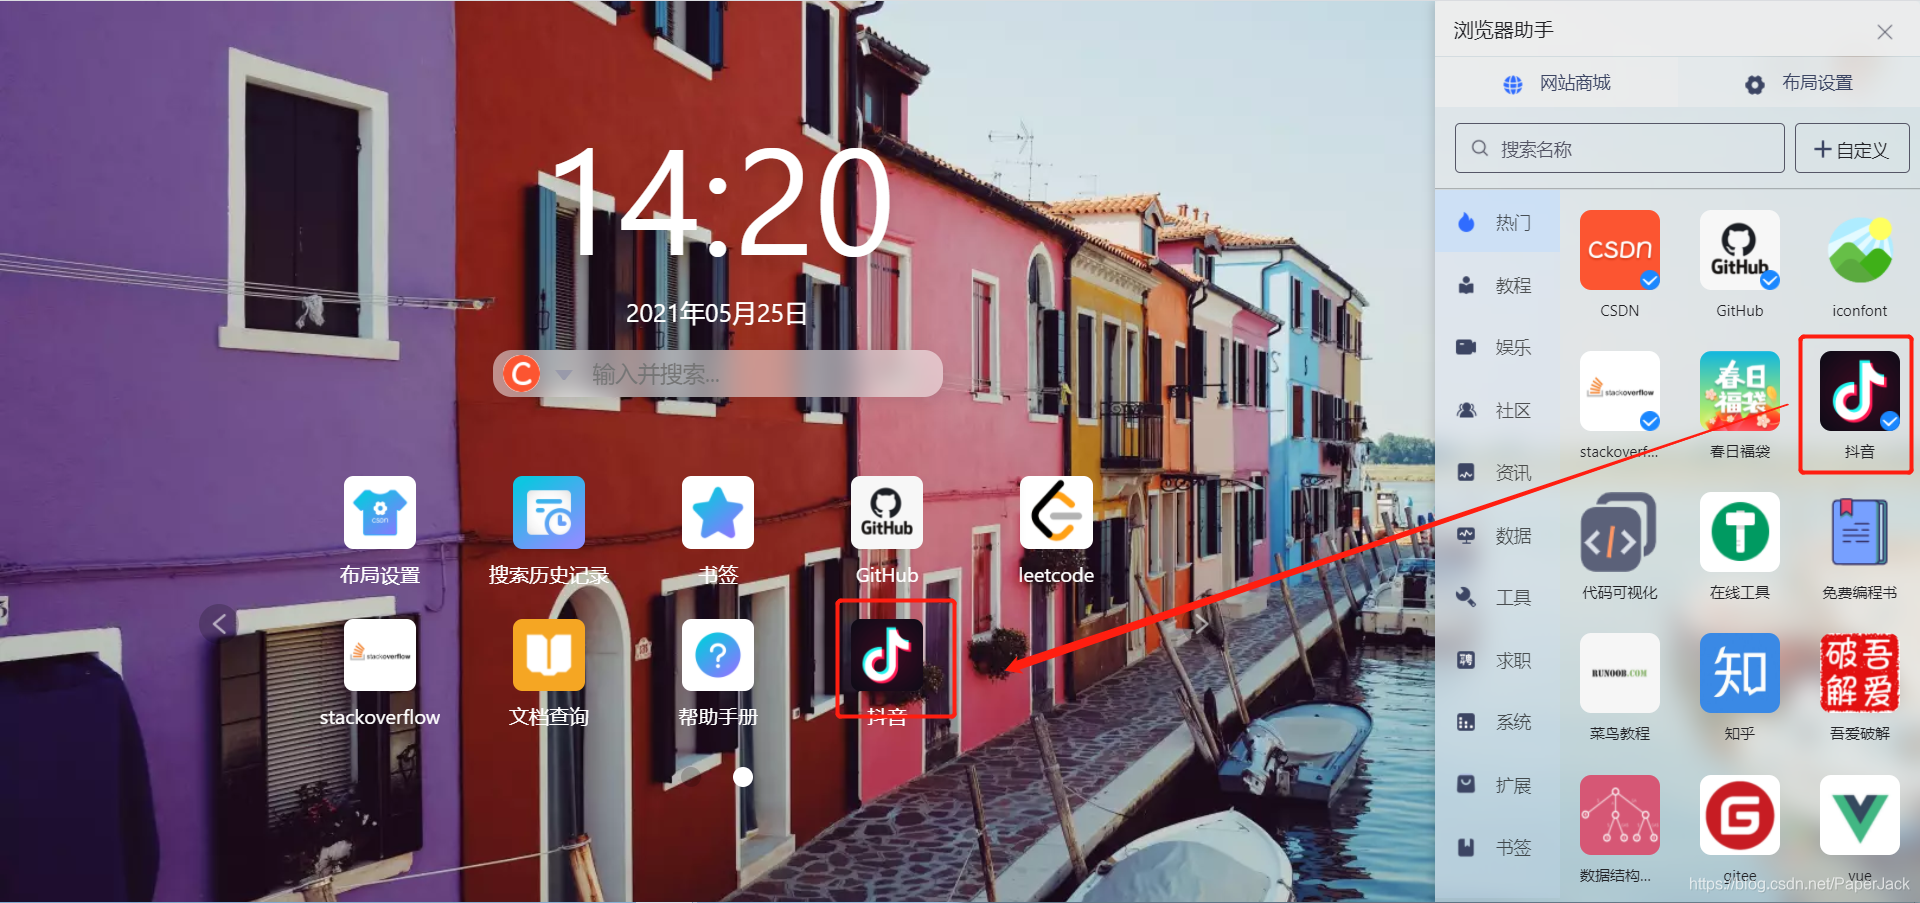The width and height of the screenshot is (1920, 903).
Task: Open the search engine dropdown arrow
Action: pos(564,375)
